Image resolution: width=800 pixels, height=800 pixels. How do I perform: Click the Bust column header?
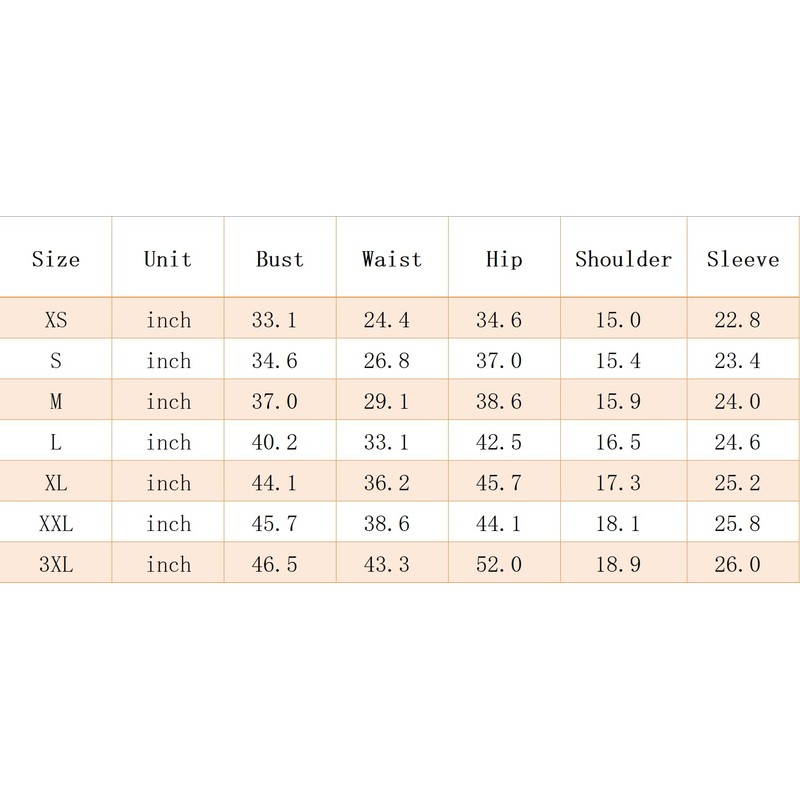tap(280, 260)
